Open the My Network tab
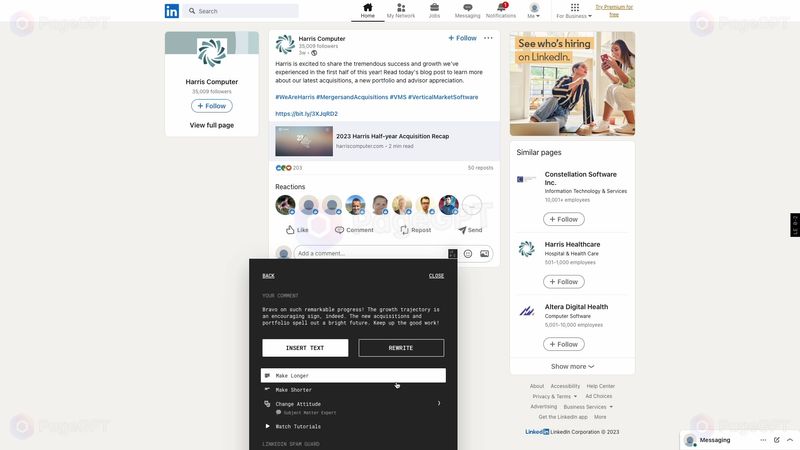 tap(401, 11)
